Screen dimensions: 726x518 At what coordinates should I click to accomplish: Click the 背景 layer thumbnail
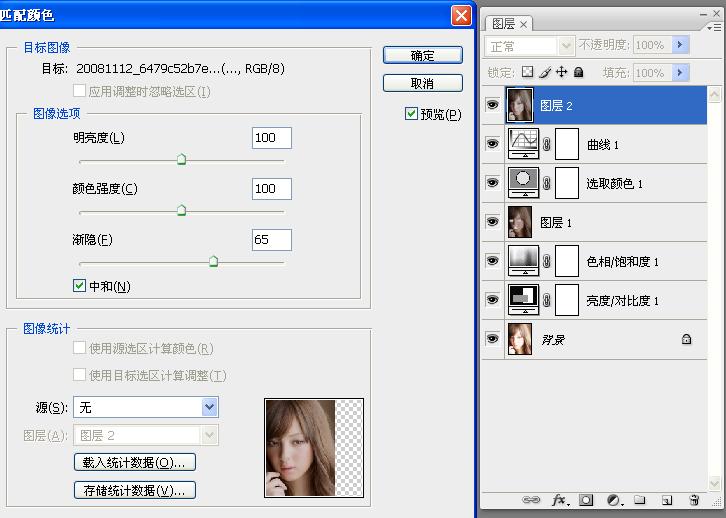[x=520, y=339]
